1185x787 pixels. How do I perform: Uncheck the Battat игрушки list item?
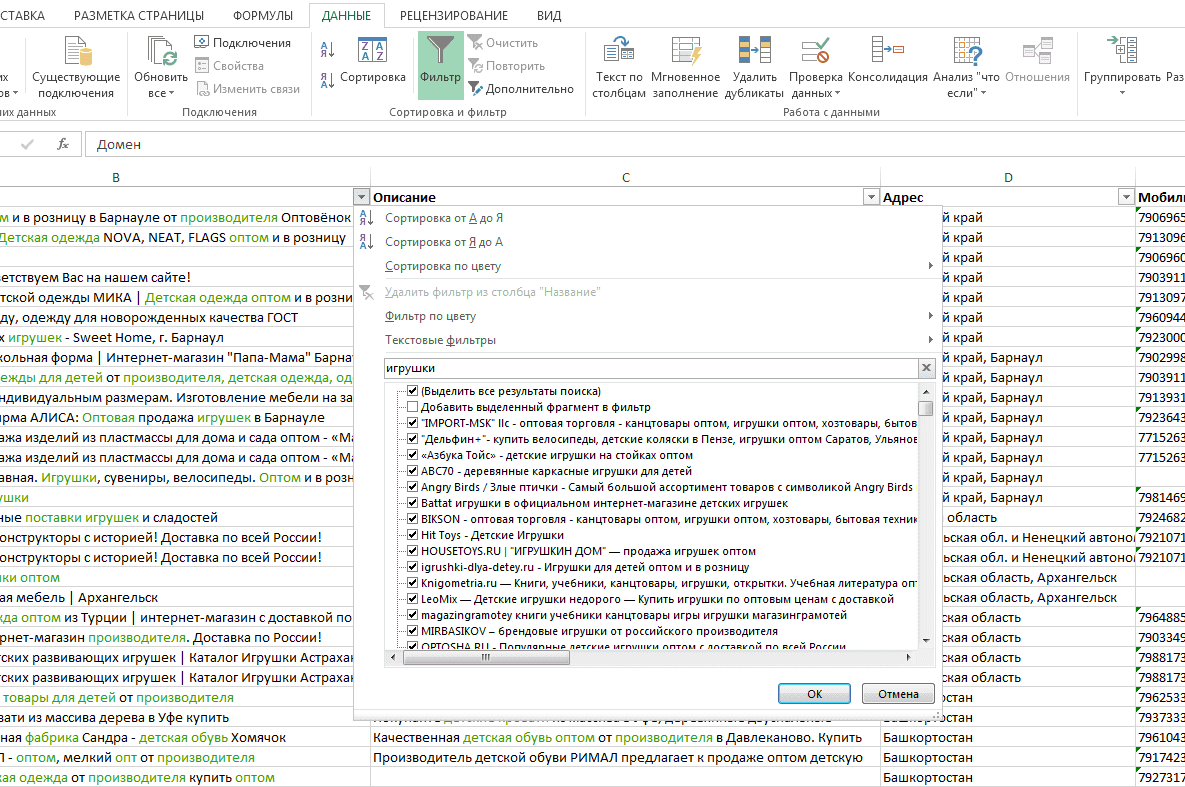413,503
